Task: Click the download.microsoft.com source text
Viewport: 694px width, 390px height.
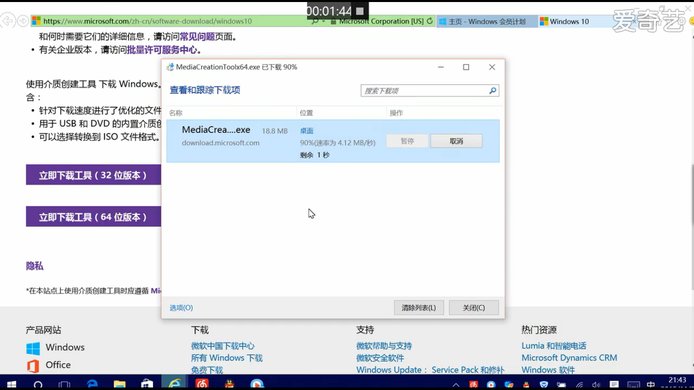Action: (220, 143)
